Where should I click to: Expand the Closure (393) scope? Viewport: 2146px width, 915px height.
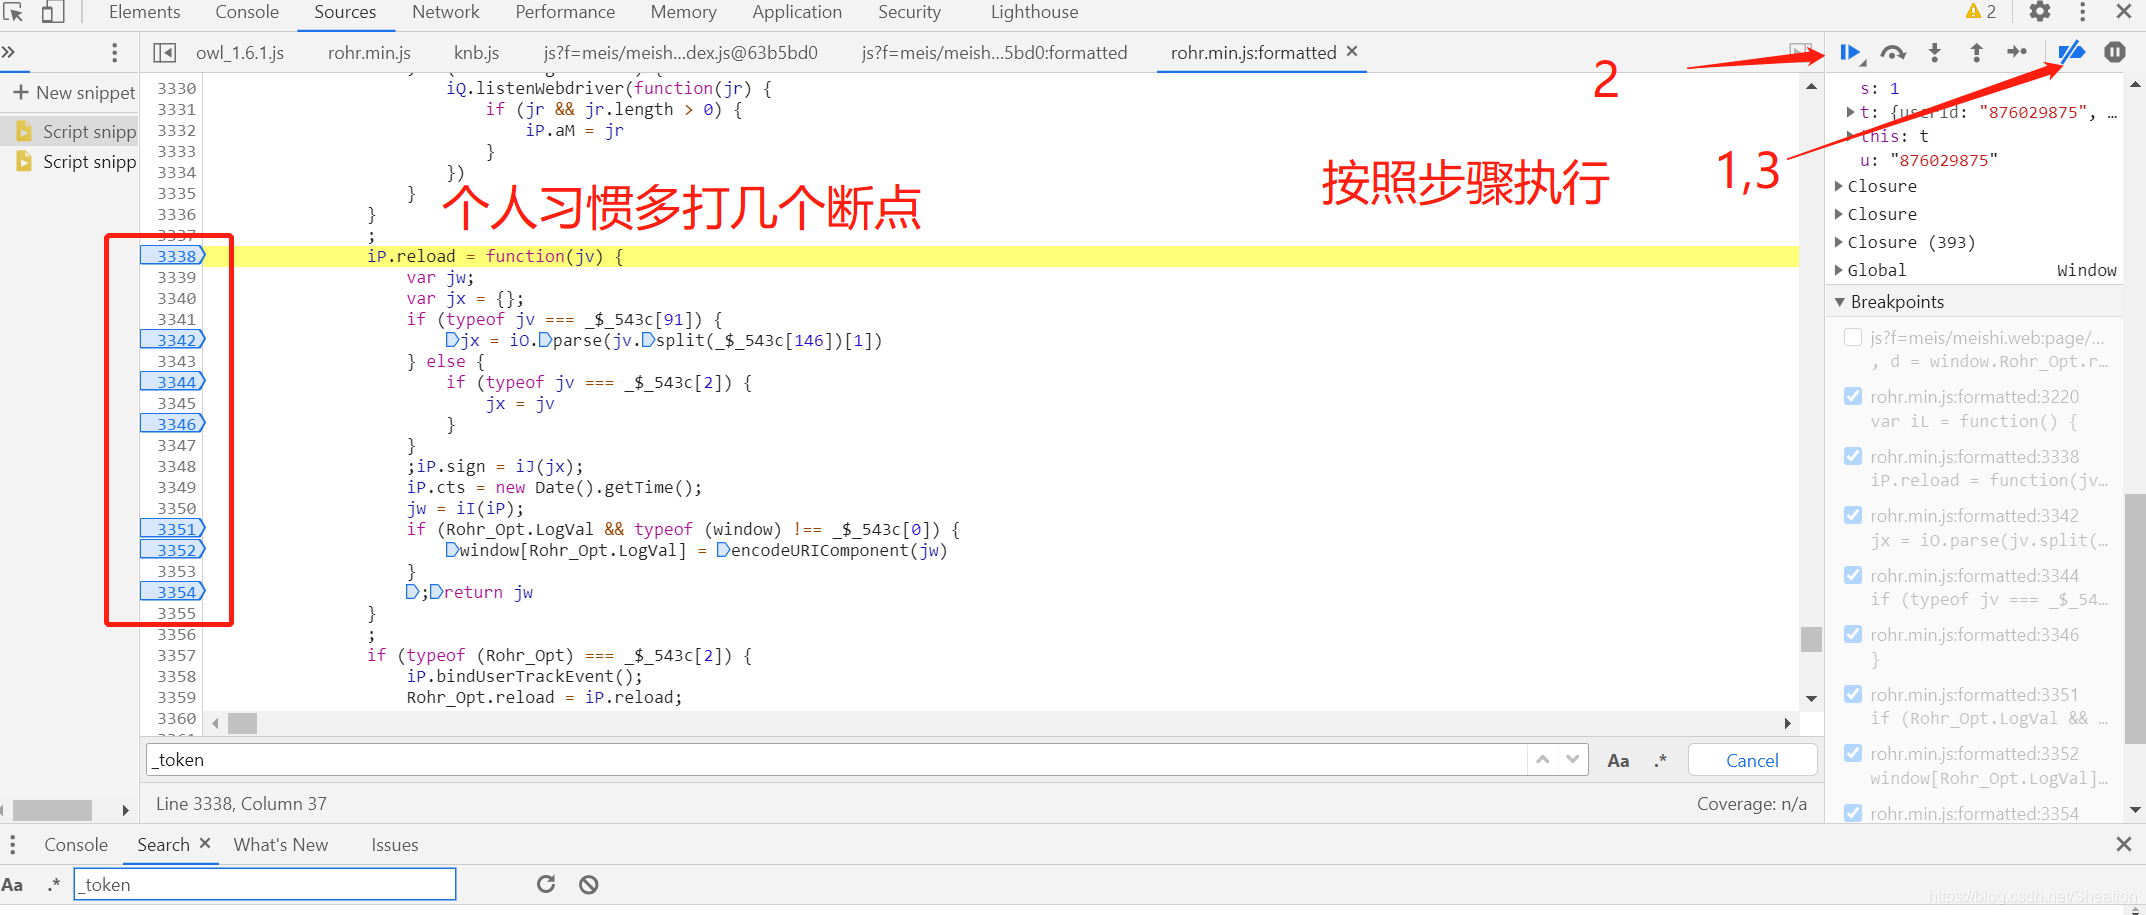(1839, 242)
